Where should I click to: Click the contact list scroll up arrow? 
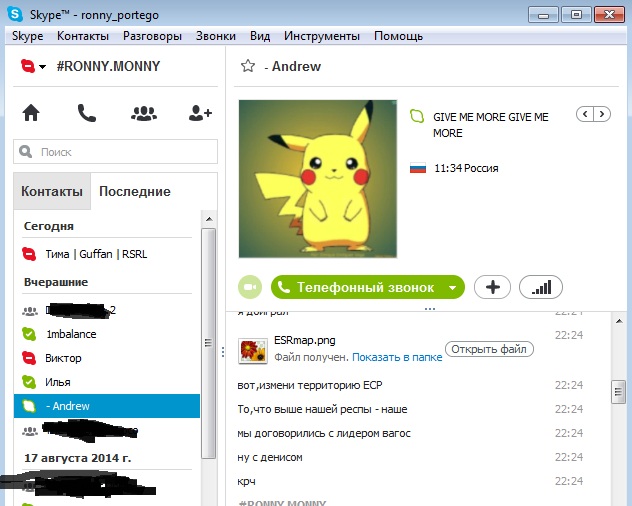point(209,219)
